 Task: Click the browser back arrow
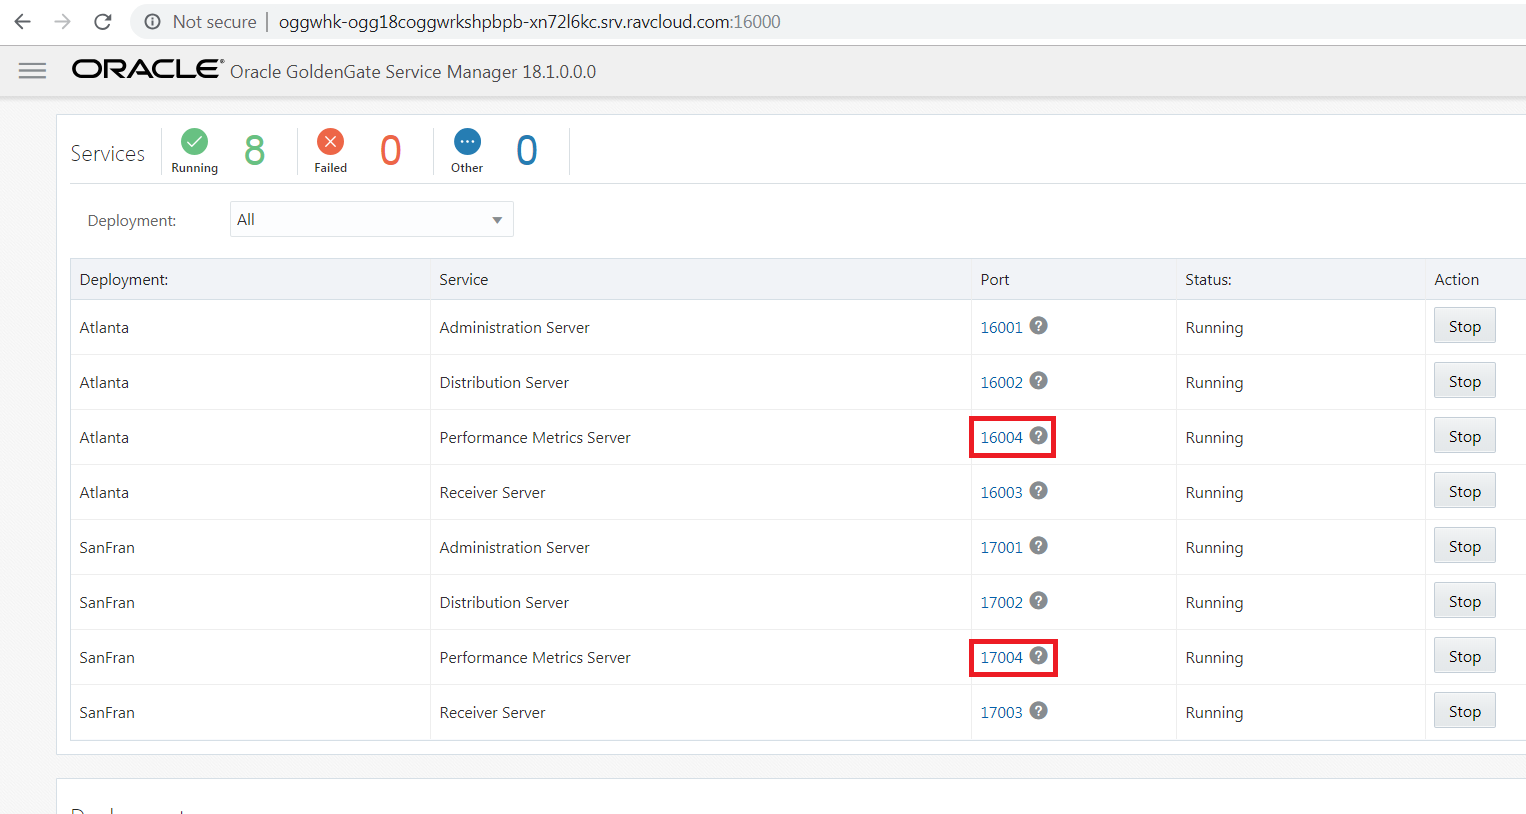pyautogui.click(x=22, y=21)
